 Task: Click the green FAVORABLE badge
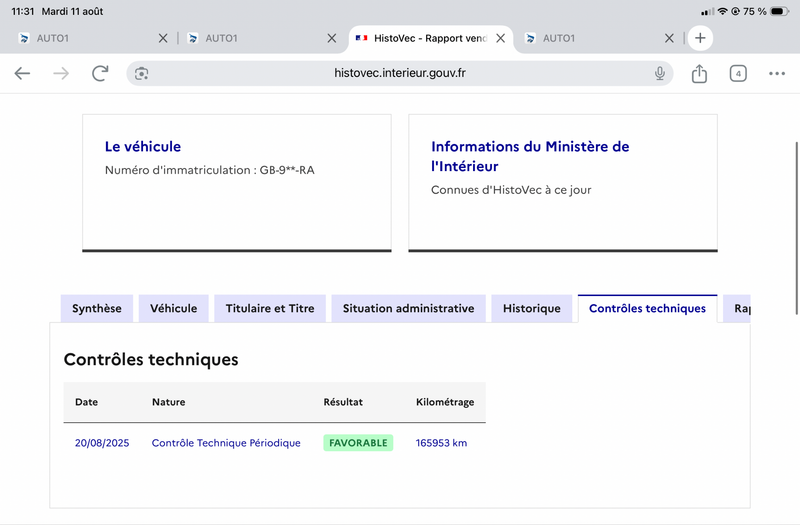358,443
